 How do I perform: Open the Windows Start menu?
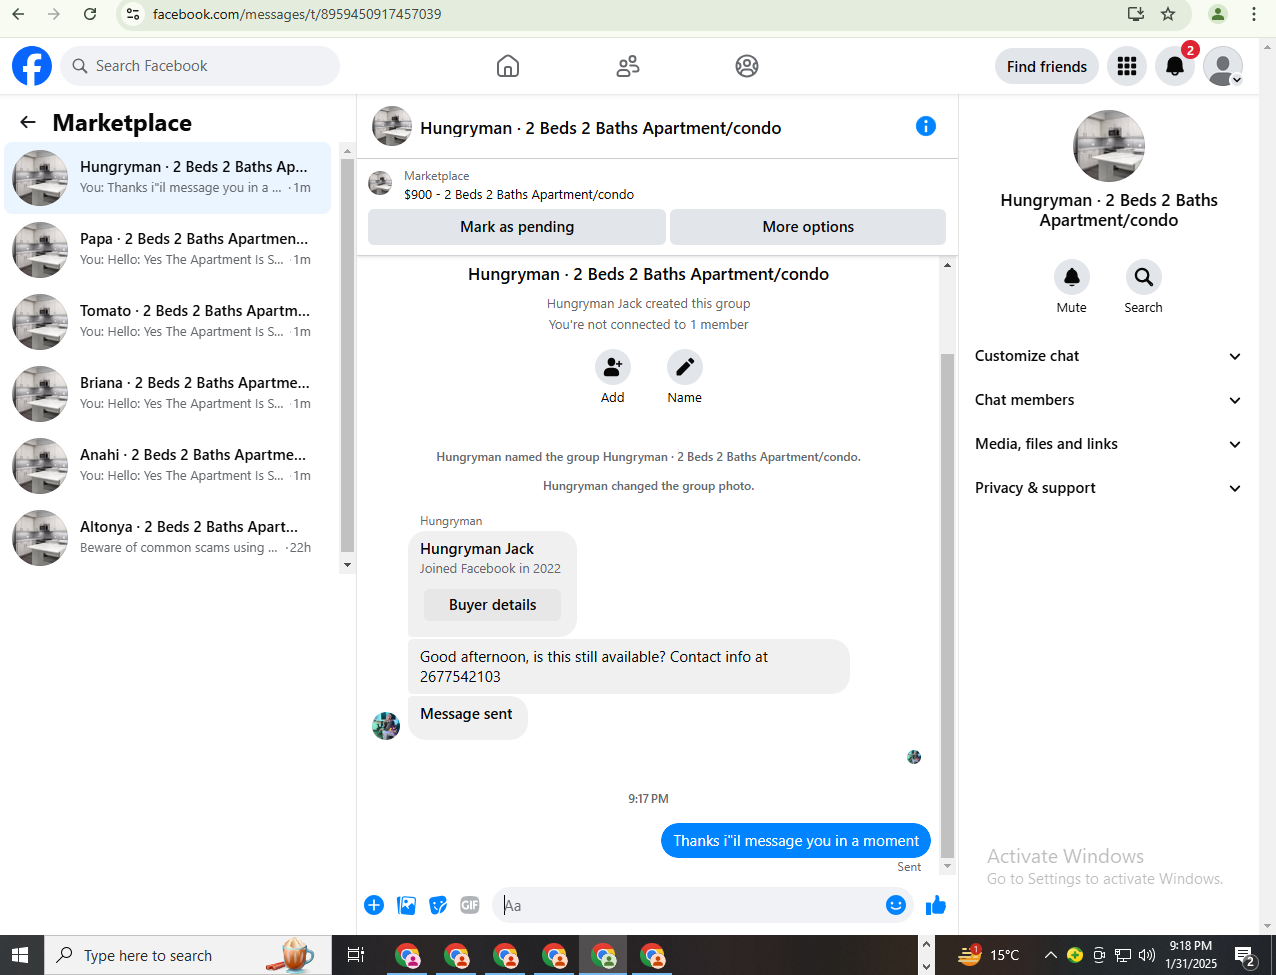click(x=21, y=955)
